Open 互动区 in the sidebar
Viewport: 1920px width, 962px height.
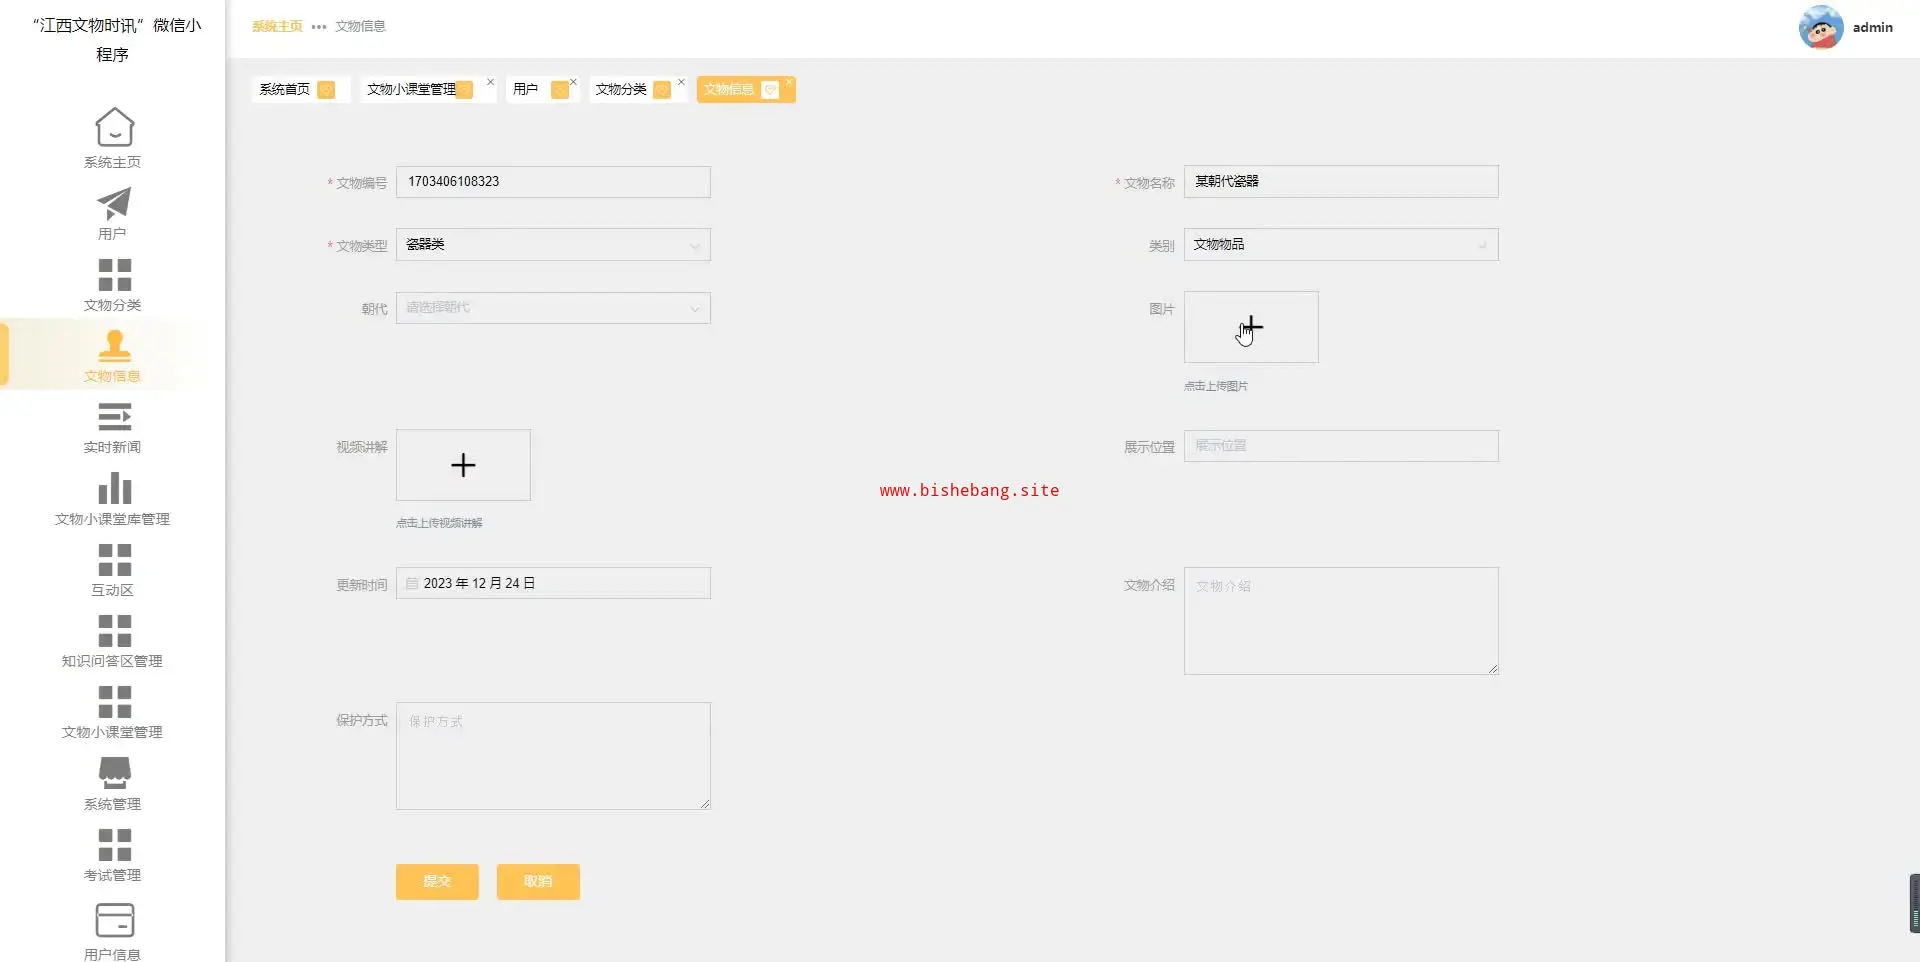(113, 570)
